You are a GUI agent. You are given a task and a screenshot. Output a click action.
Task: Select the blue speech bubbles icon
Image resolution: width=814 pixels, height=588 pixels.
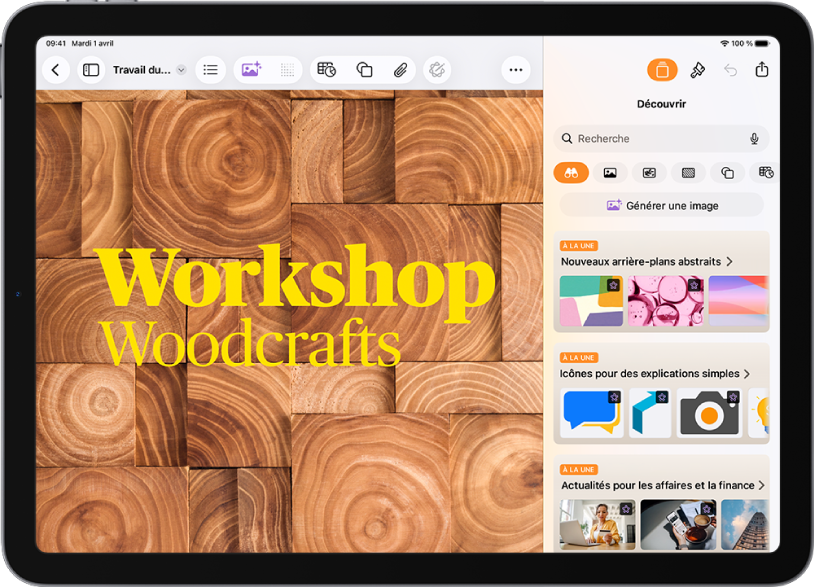591,413
